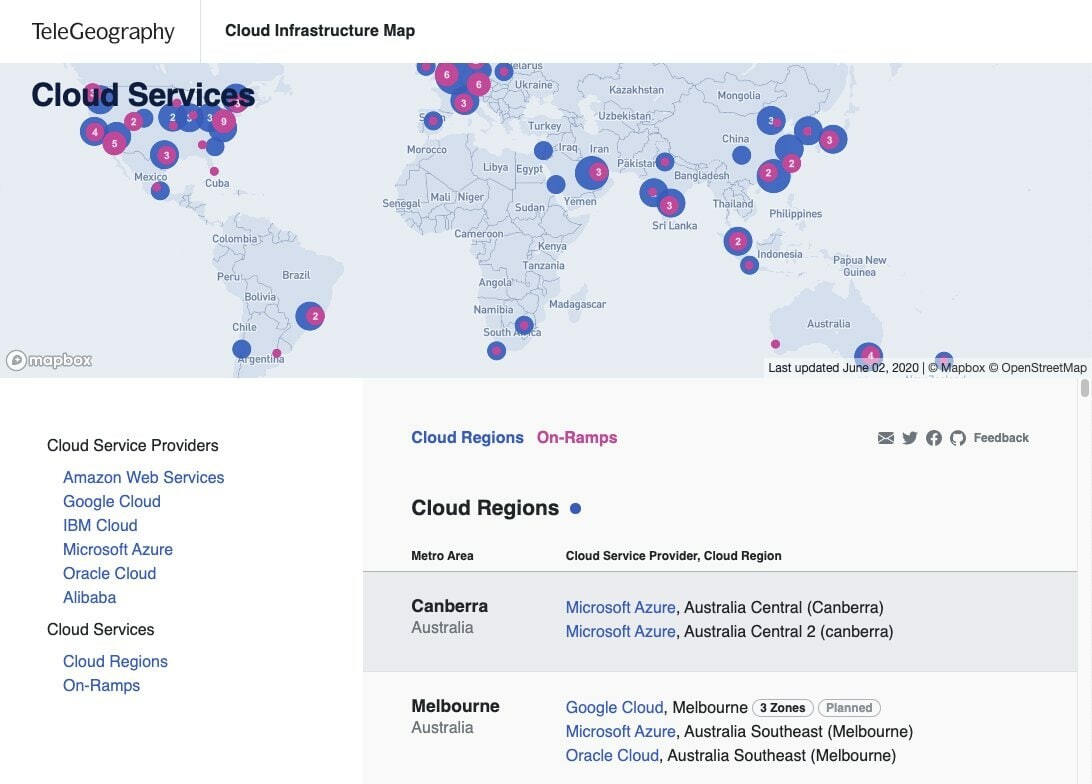
Task: Open Microsoft Azure in the sidebar
Action: tap(118, 549)
